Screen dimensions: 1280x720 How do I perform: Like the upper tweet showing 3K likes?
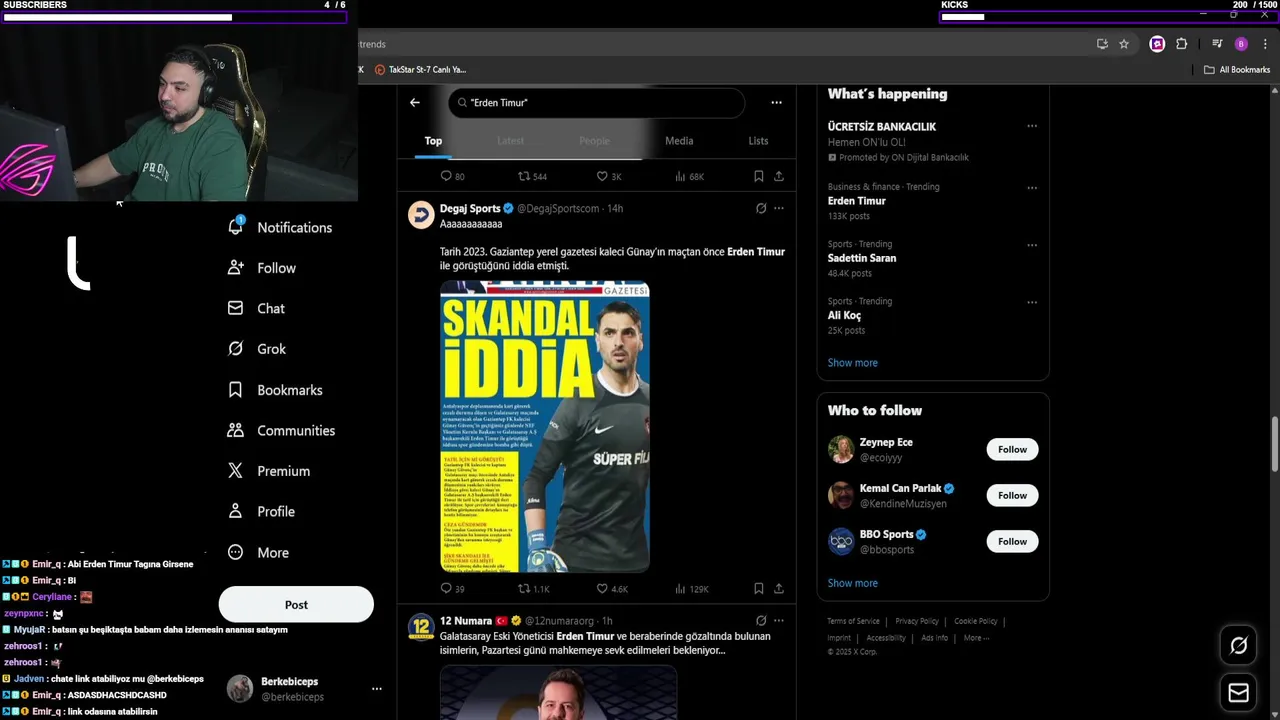tap(609, 176)
